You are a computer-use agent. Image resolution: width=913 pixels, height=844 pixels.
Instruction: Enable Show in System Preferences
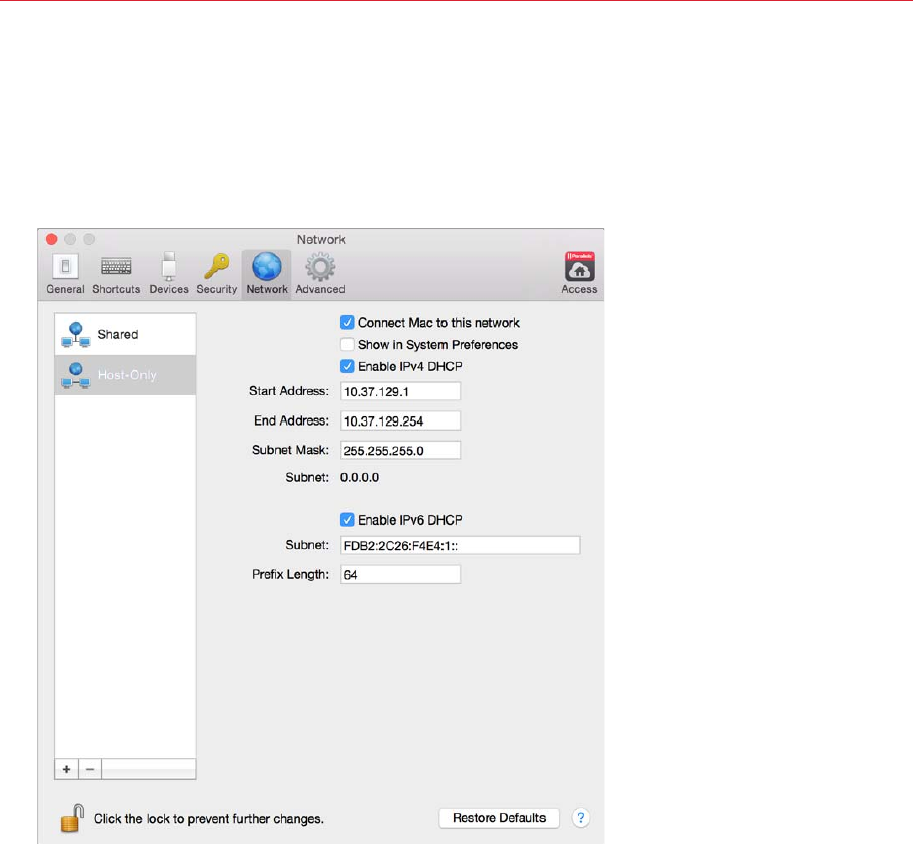click(347, 344)
